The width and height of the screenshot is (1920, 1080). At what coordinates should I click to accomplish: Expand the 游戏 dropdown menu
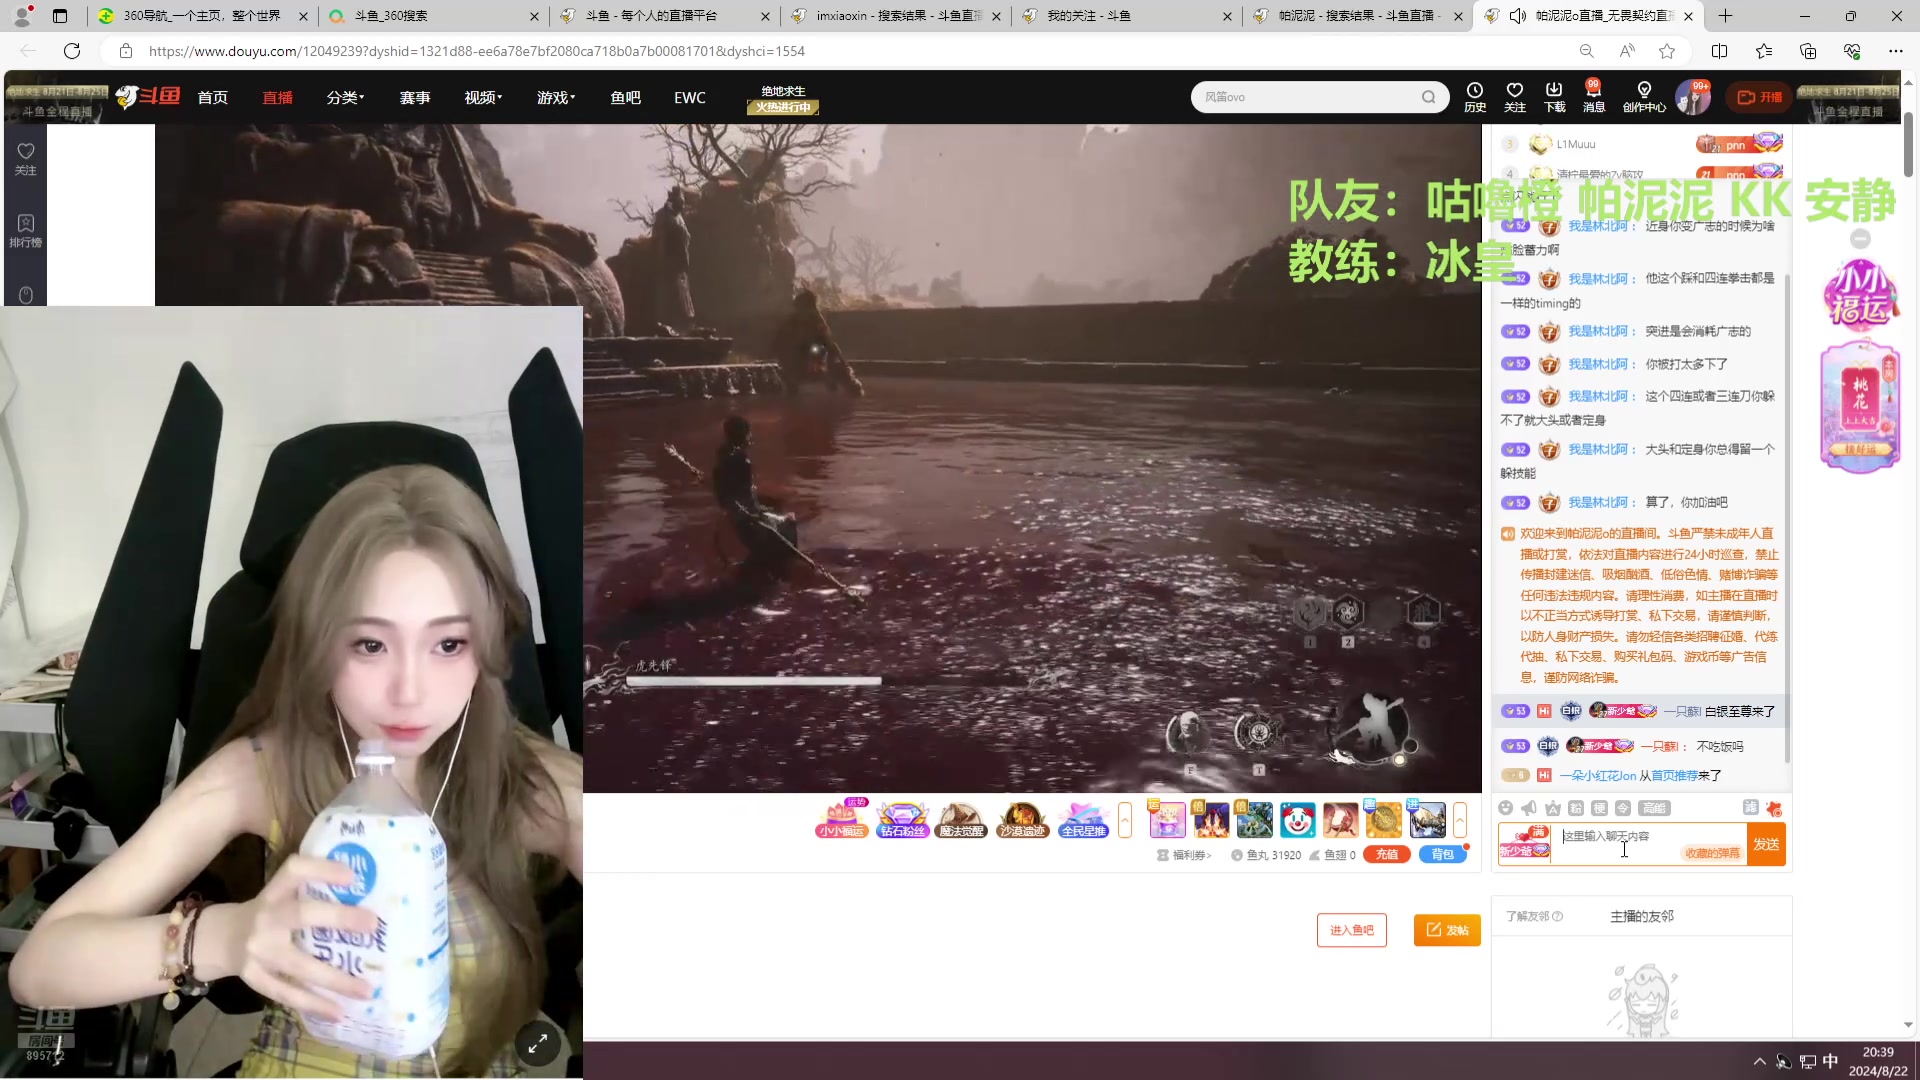[x=556, y=97]
